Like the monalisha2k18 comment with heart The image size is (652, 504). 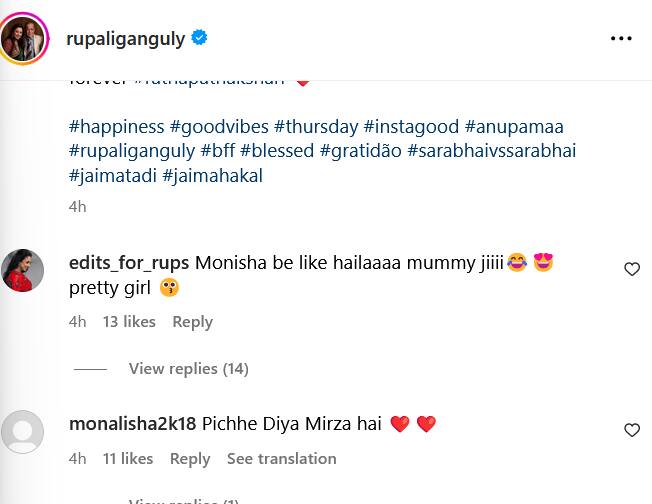632,430
